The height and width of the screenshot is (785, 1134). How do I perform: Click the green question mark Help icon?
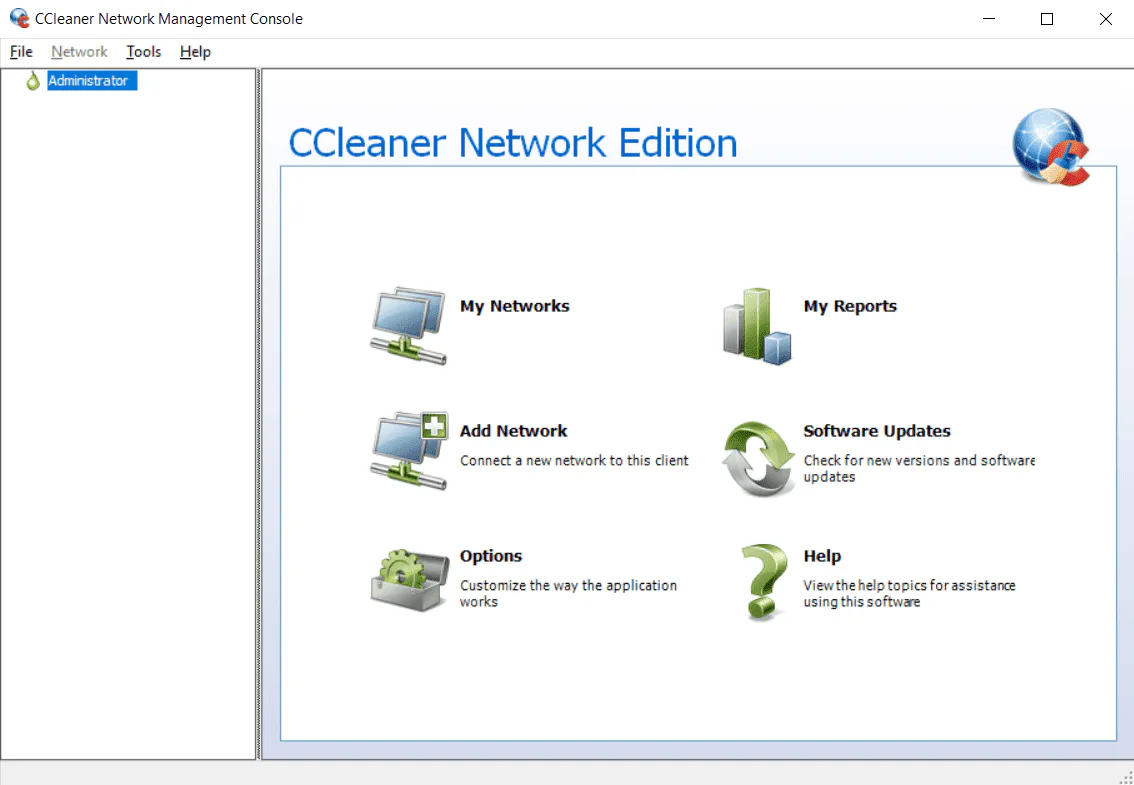(x=764, y=582)
